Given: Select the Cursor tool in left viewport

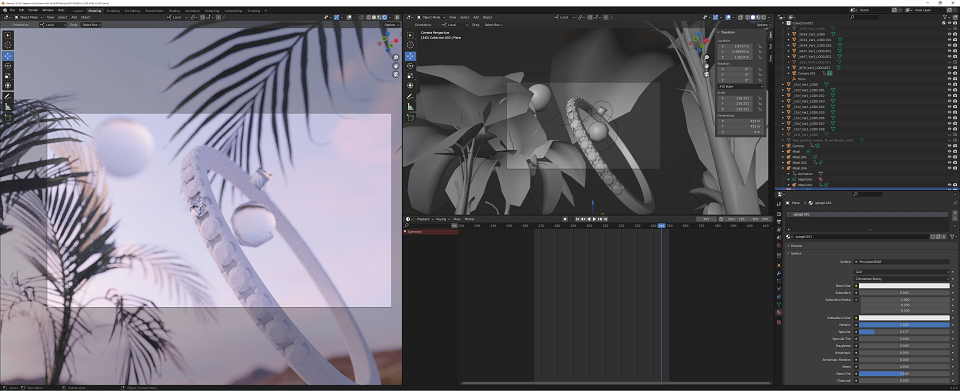Looking at the screenshot, I should pos(8,45).
